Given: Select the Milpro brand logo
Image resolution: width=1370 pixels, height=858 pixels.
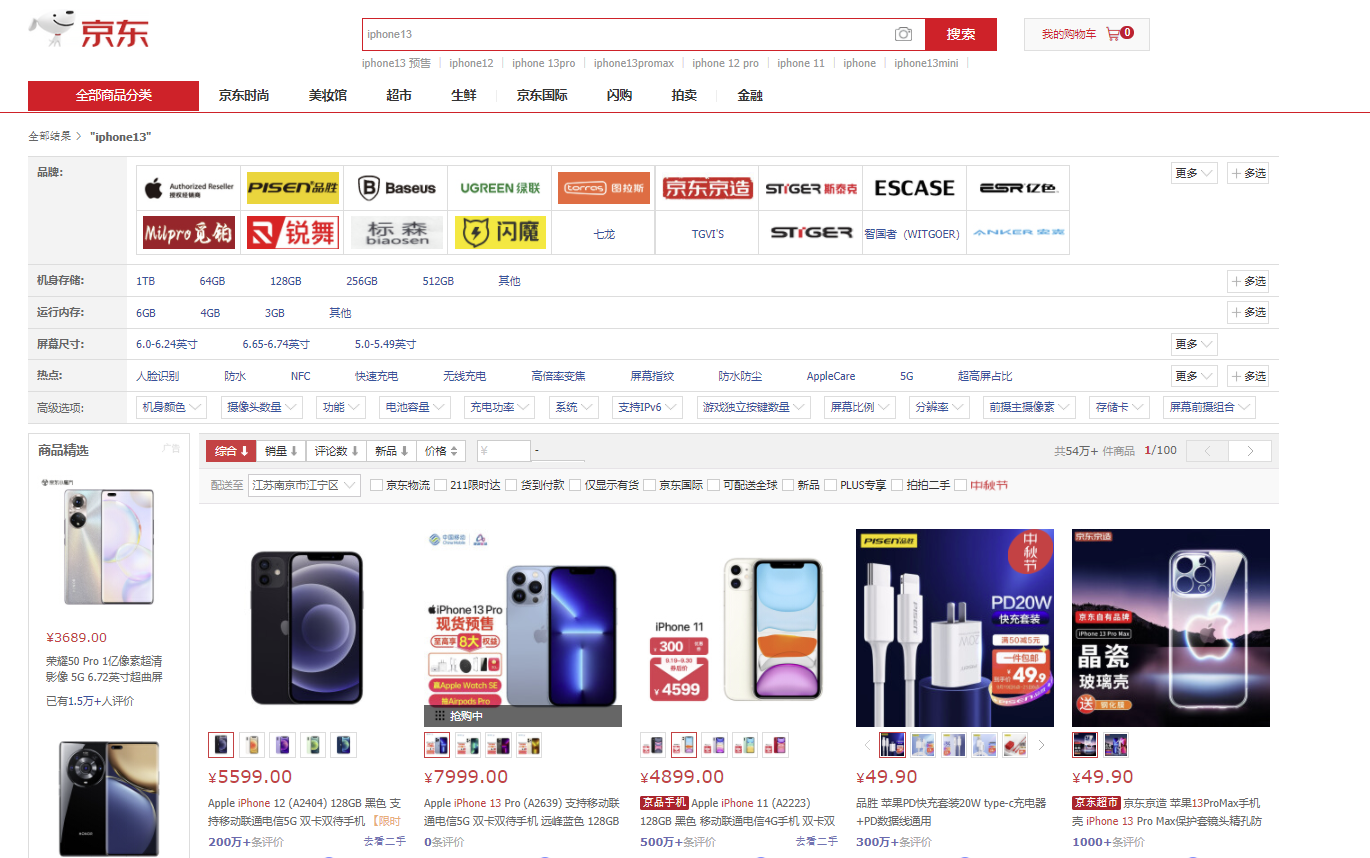Looking at the screenshot, I should pyautogui.click(x=189, y=232).
